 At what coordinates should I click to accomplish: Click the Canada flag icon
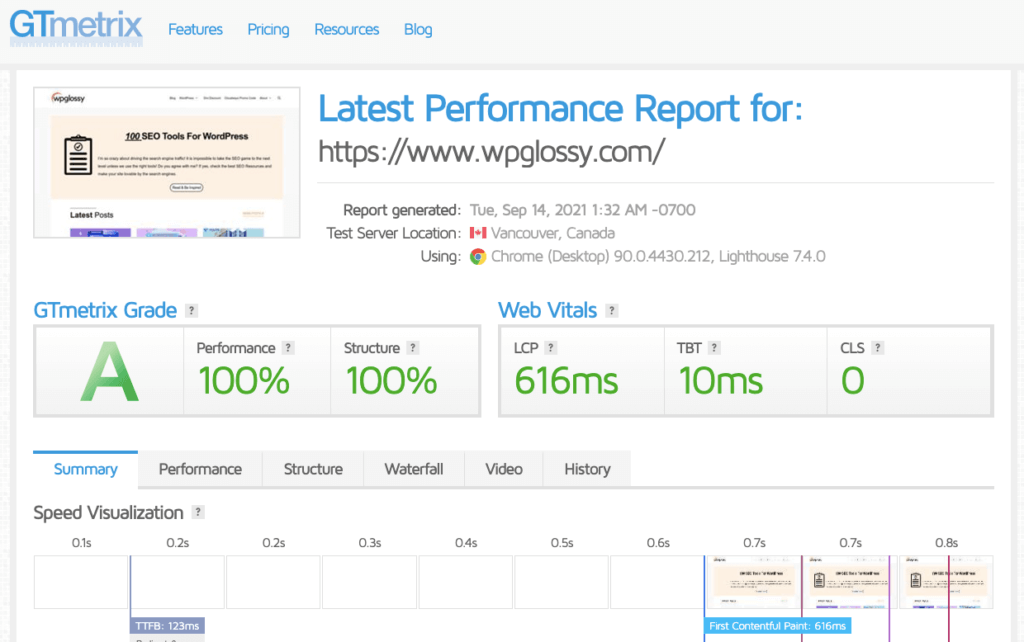[x=478, y=233]
